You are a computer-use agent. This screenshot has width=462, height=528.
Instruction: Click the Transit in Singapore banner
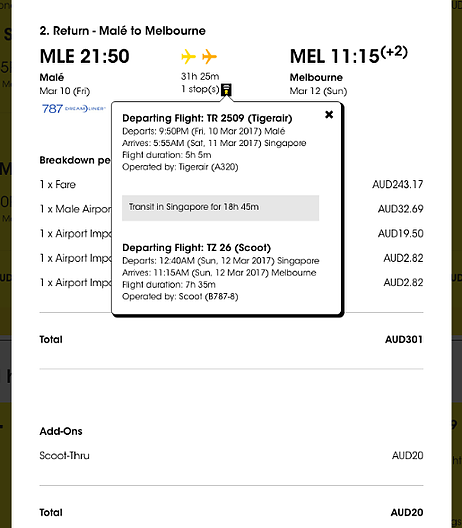point(221,208)
